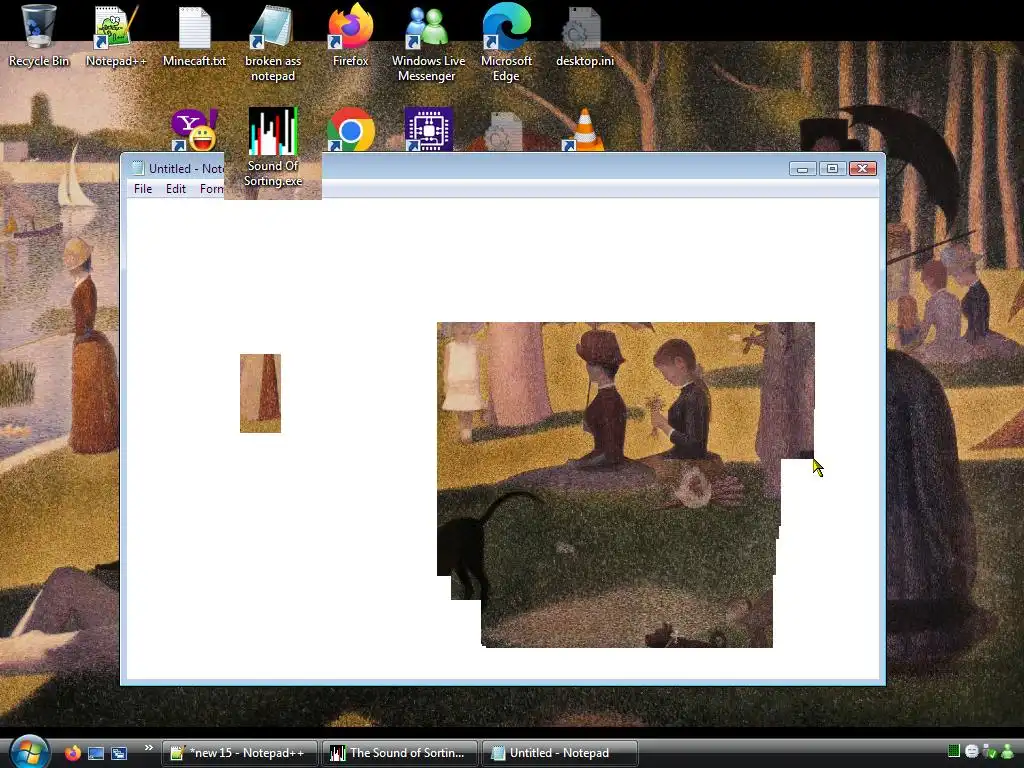Select the Minecaft.txt file icon
Viewport: 1024px width, 768px height.
click(194, 36)
